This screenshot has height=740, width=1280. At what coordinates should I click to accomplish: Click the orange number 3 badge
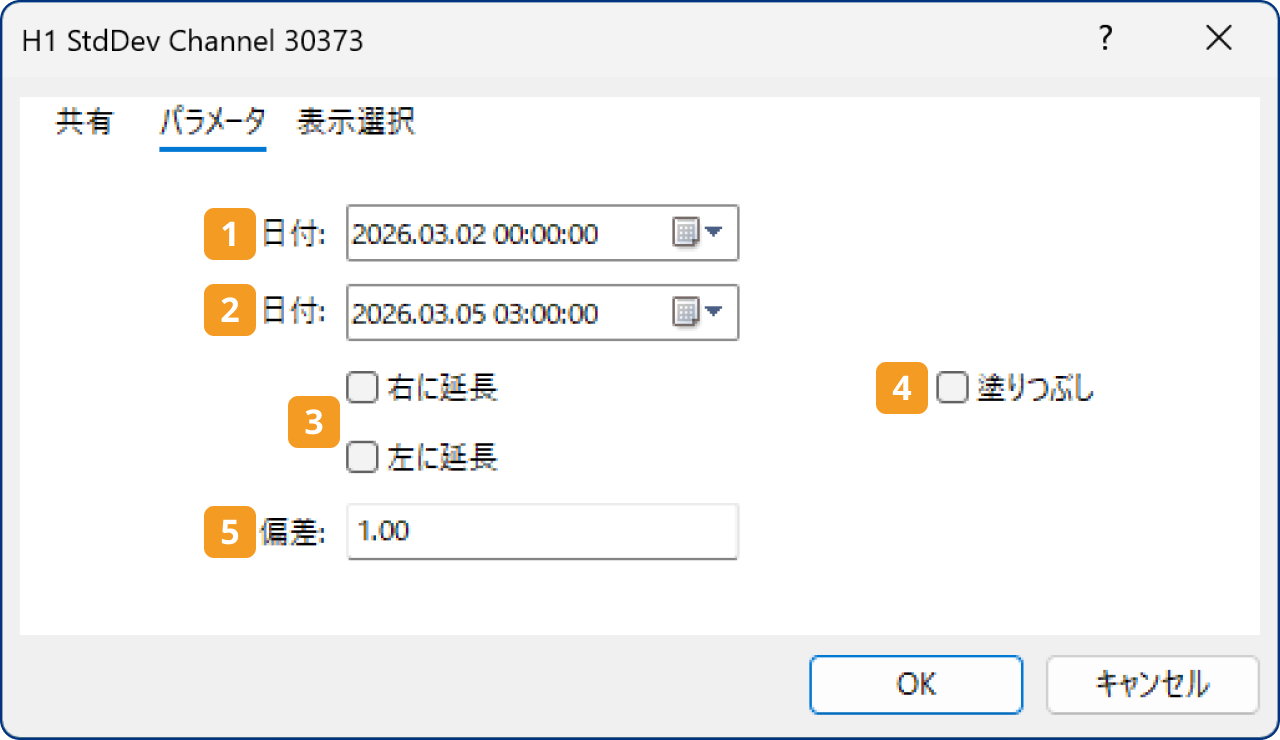(x=314, y=422)
